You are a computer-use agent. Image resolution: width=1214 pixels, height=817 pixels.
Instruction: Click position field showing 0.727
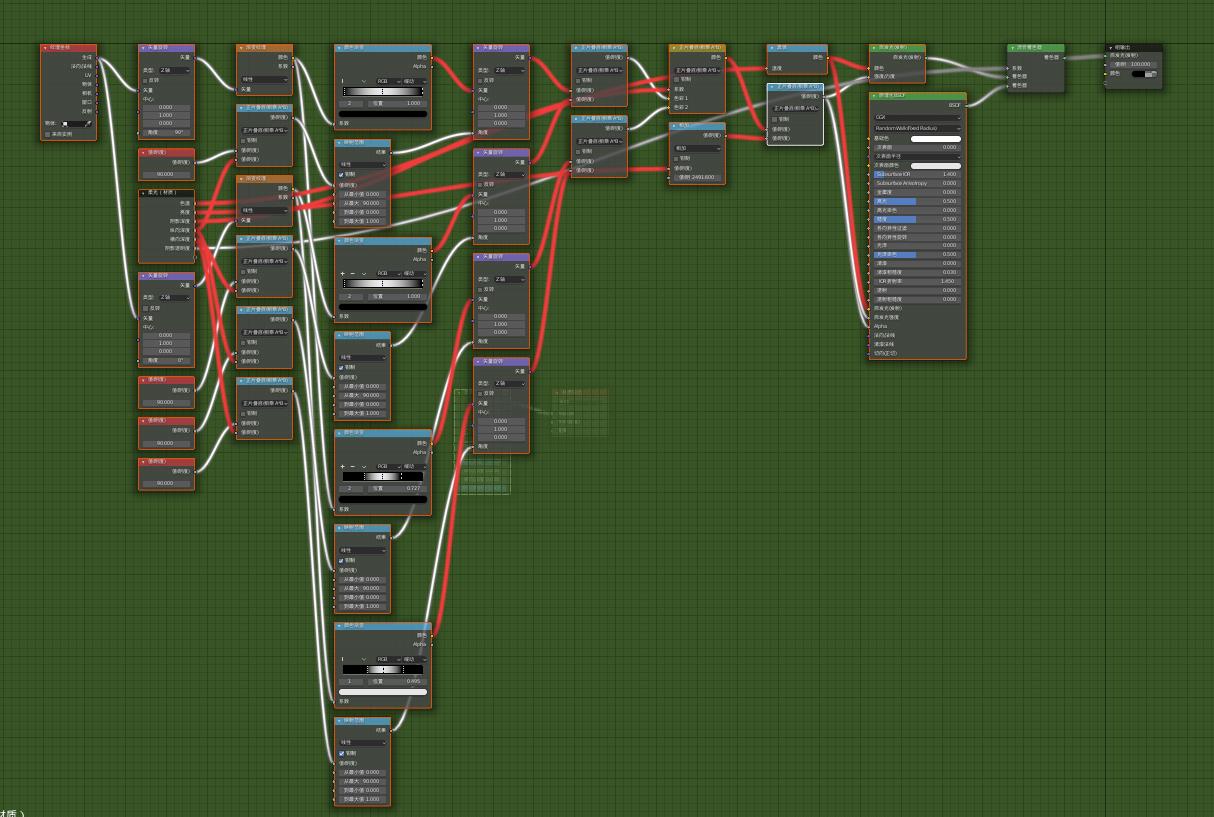(398, 488)
